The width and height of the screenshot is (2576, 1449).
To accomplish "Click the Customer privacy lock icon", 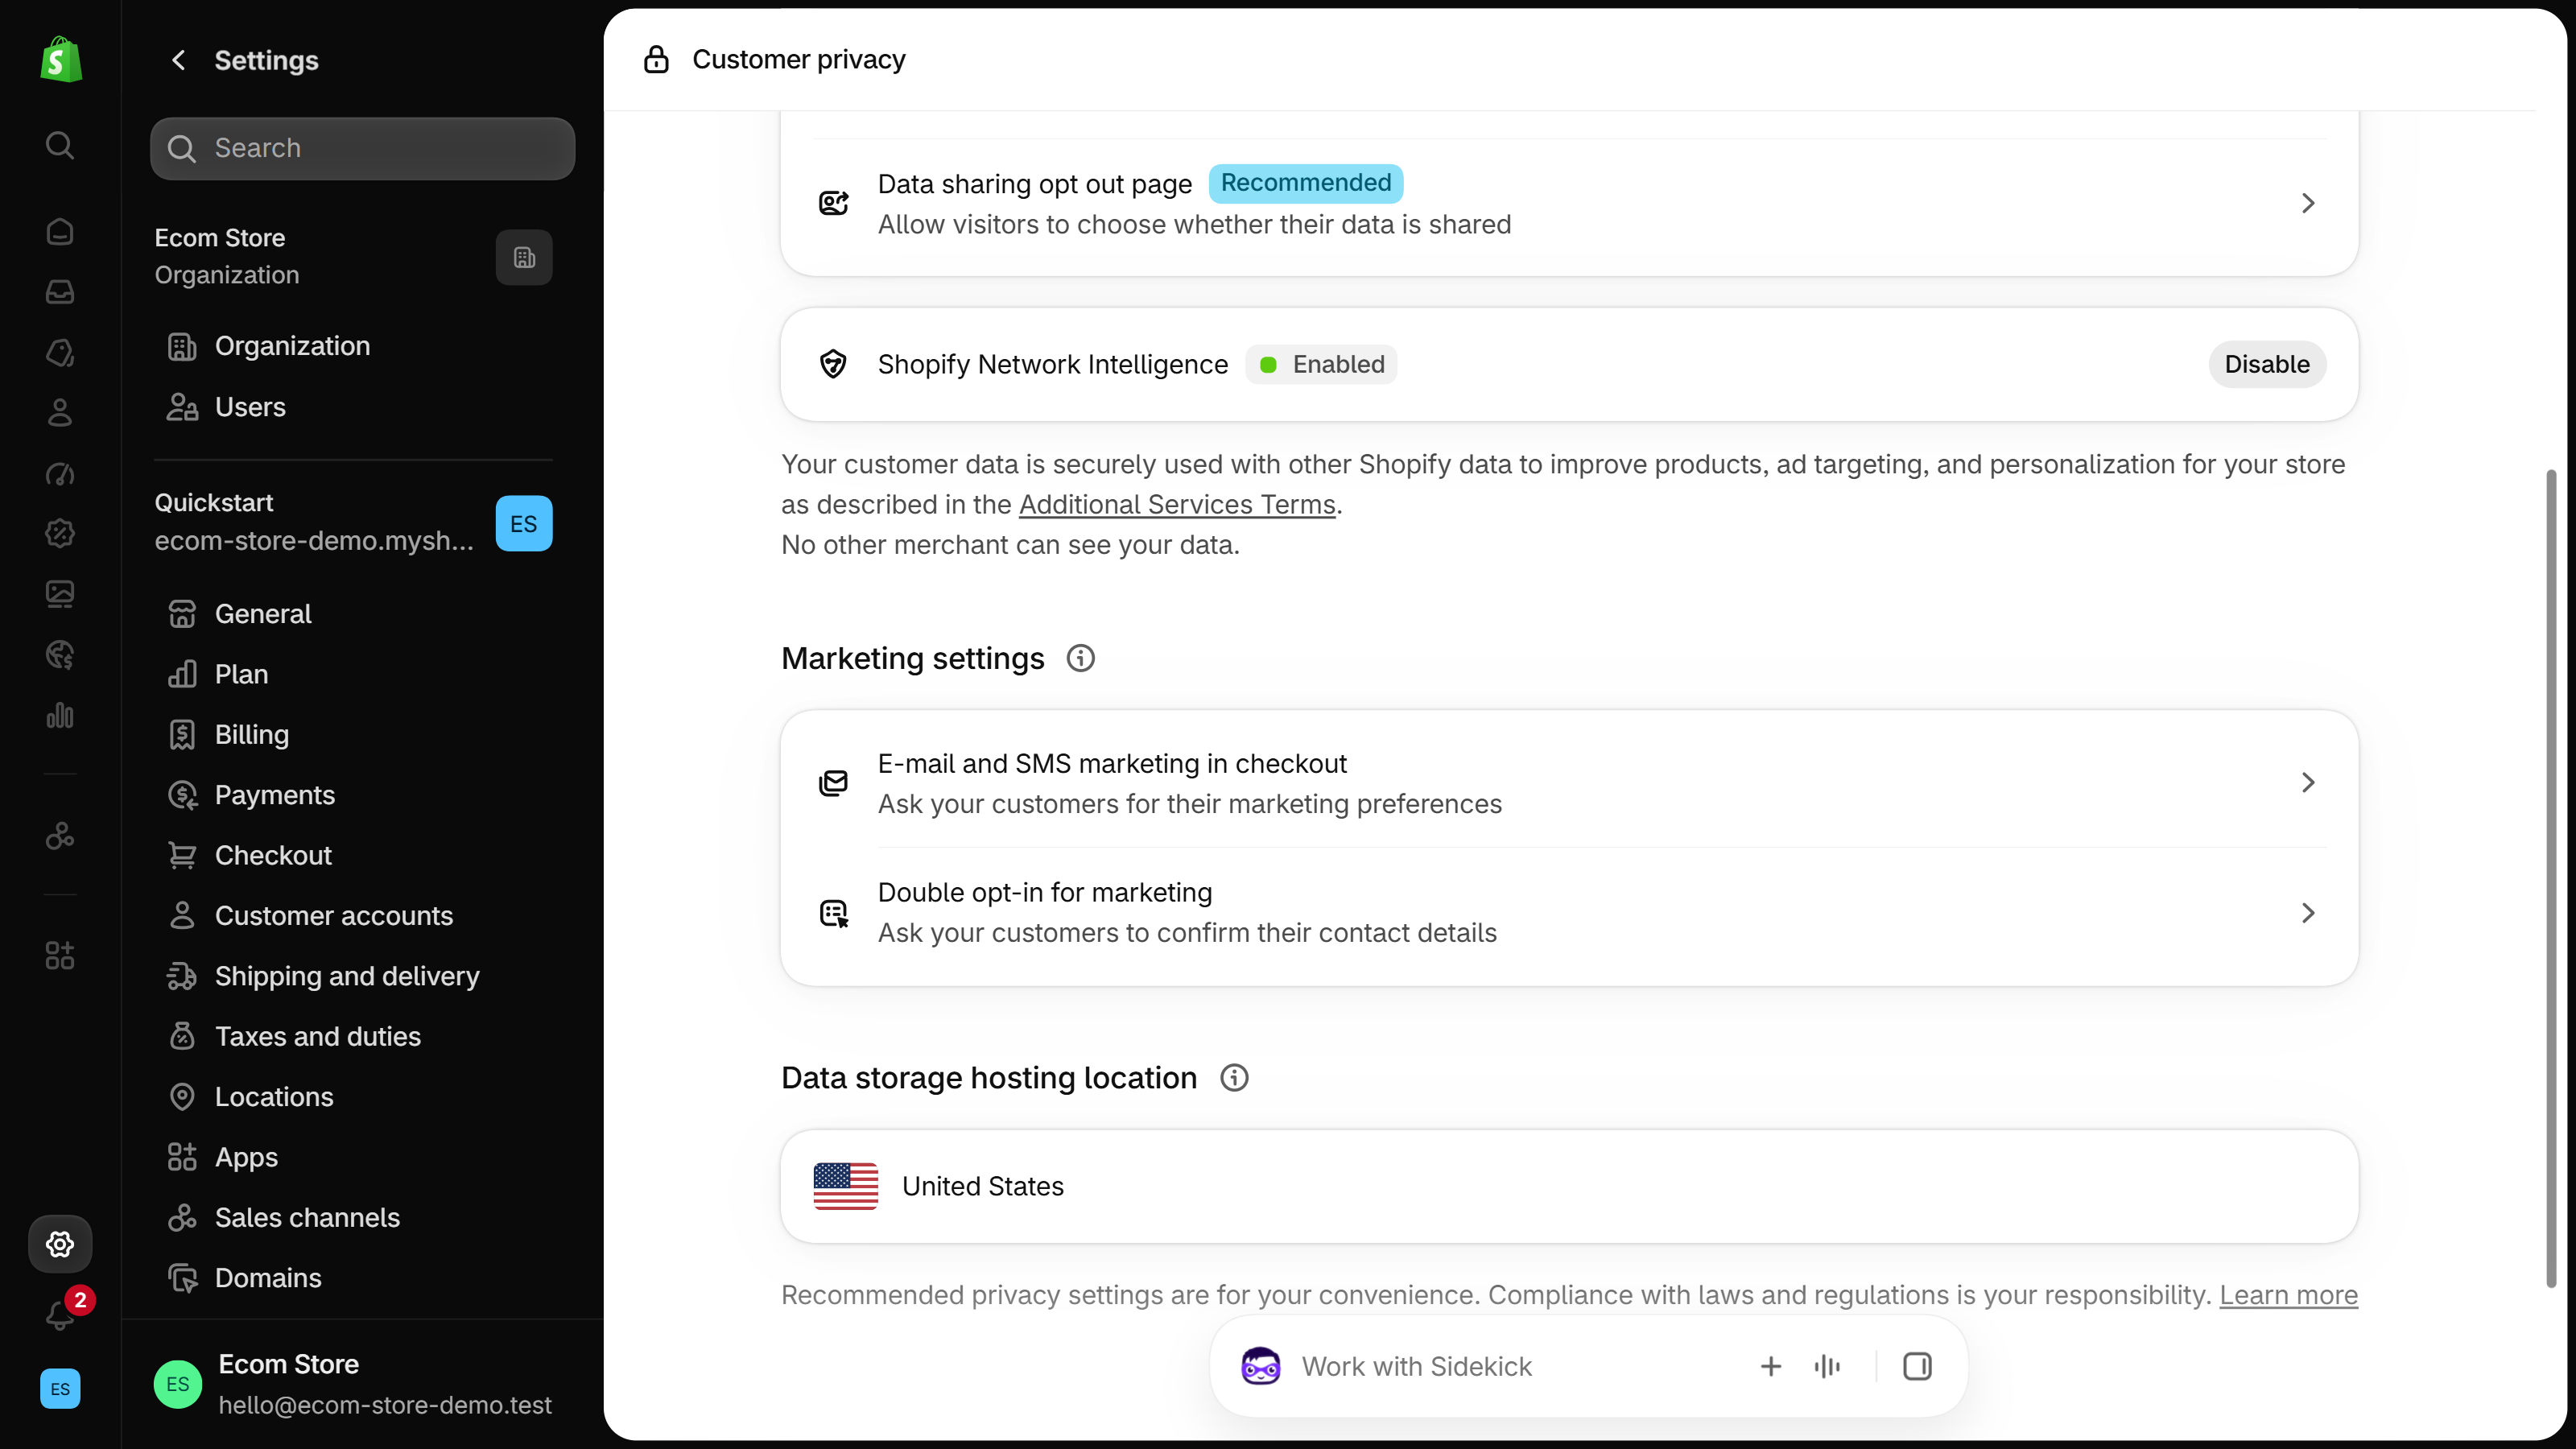I will pyautogui.click(x=656, y=60).
